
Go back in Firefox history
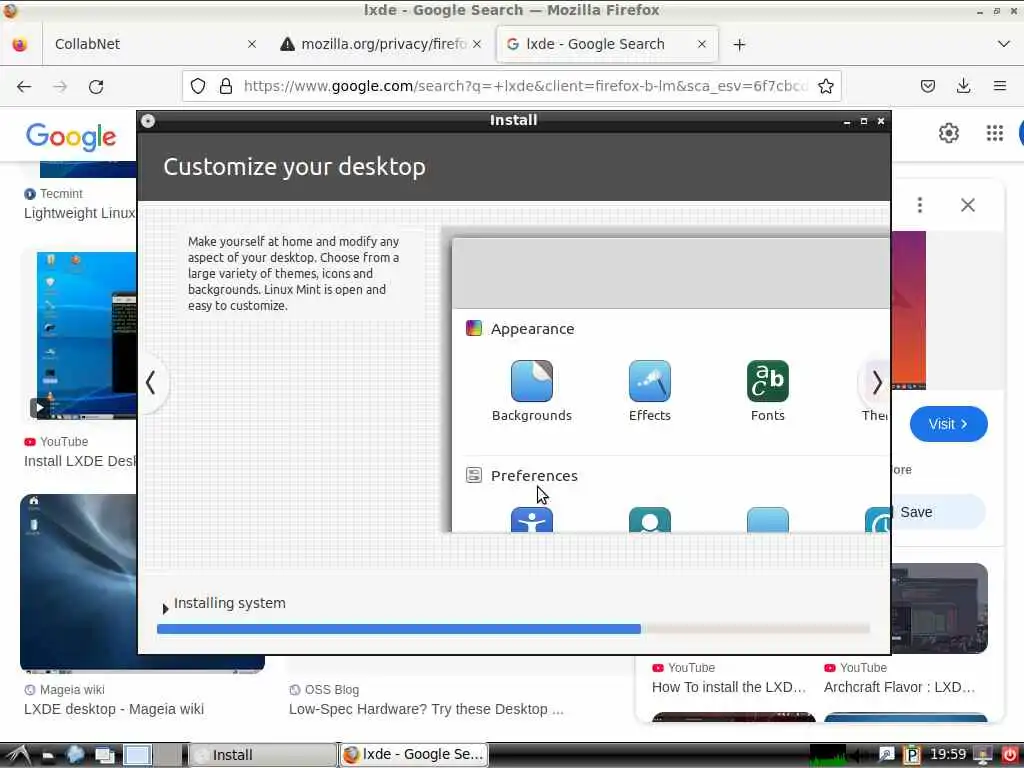tap(24, 86)
